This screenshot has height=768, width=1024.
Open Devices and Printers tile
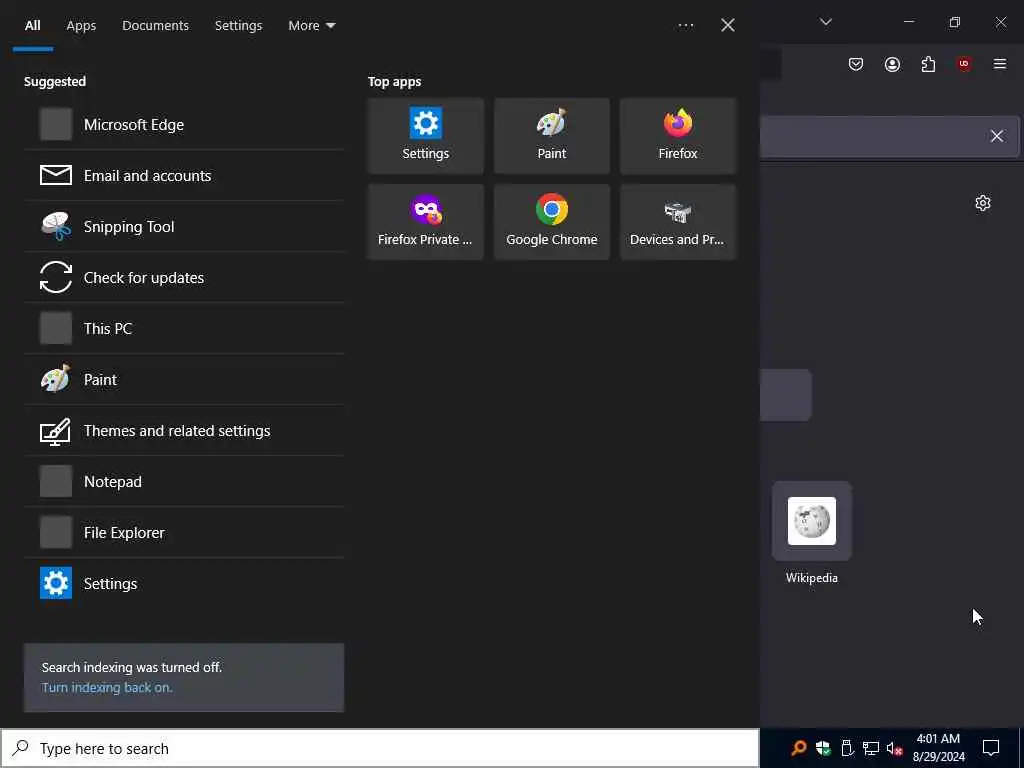pyautogui.click(x=678, y=222)
